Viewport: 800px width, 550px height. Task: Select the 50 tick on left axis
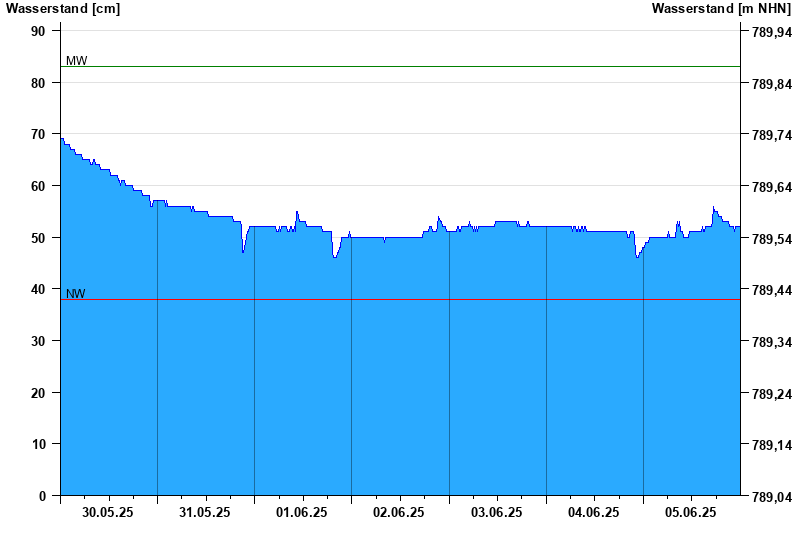38,238
